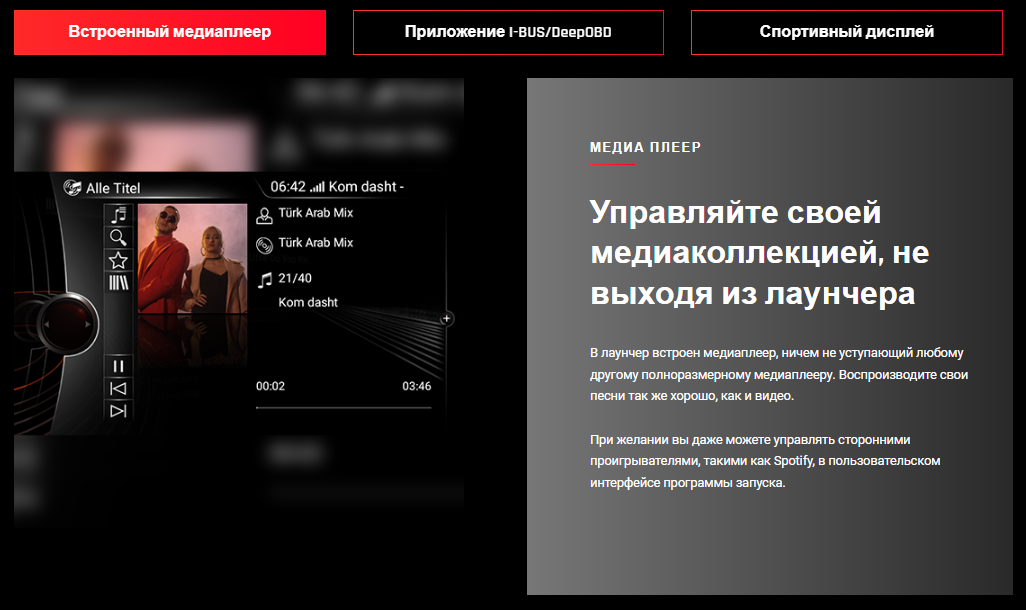Open the Встроенный медиаплеер tab
The width and height of the screenshot is (1026, 610).
[x=169, y=32]
